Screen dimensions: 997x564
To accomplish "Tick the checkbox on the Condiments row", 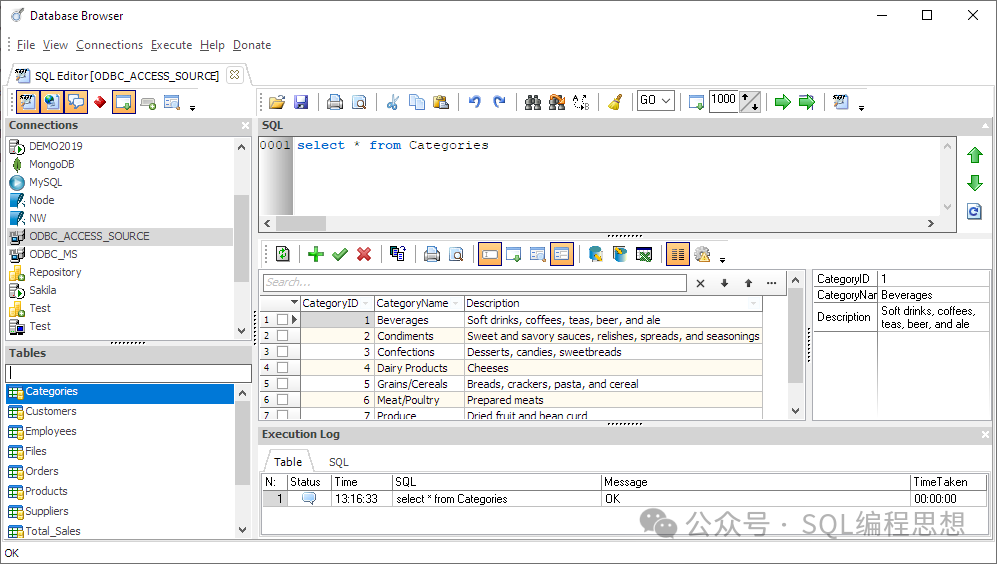I will pos(283,336).
